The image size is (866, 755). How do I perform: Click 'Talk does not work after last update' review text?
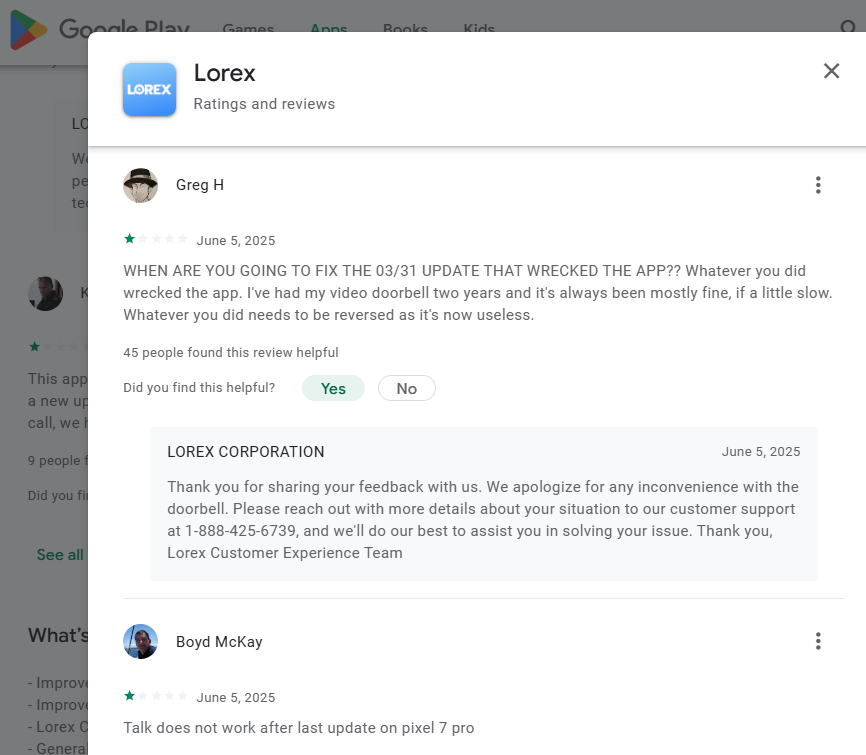299,727
